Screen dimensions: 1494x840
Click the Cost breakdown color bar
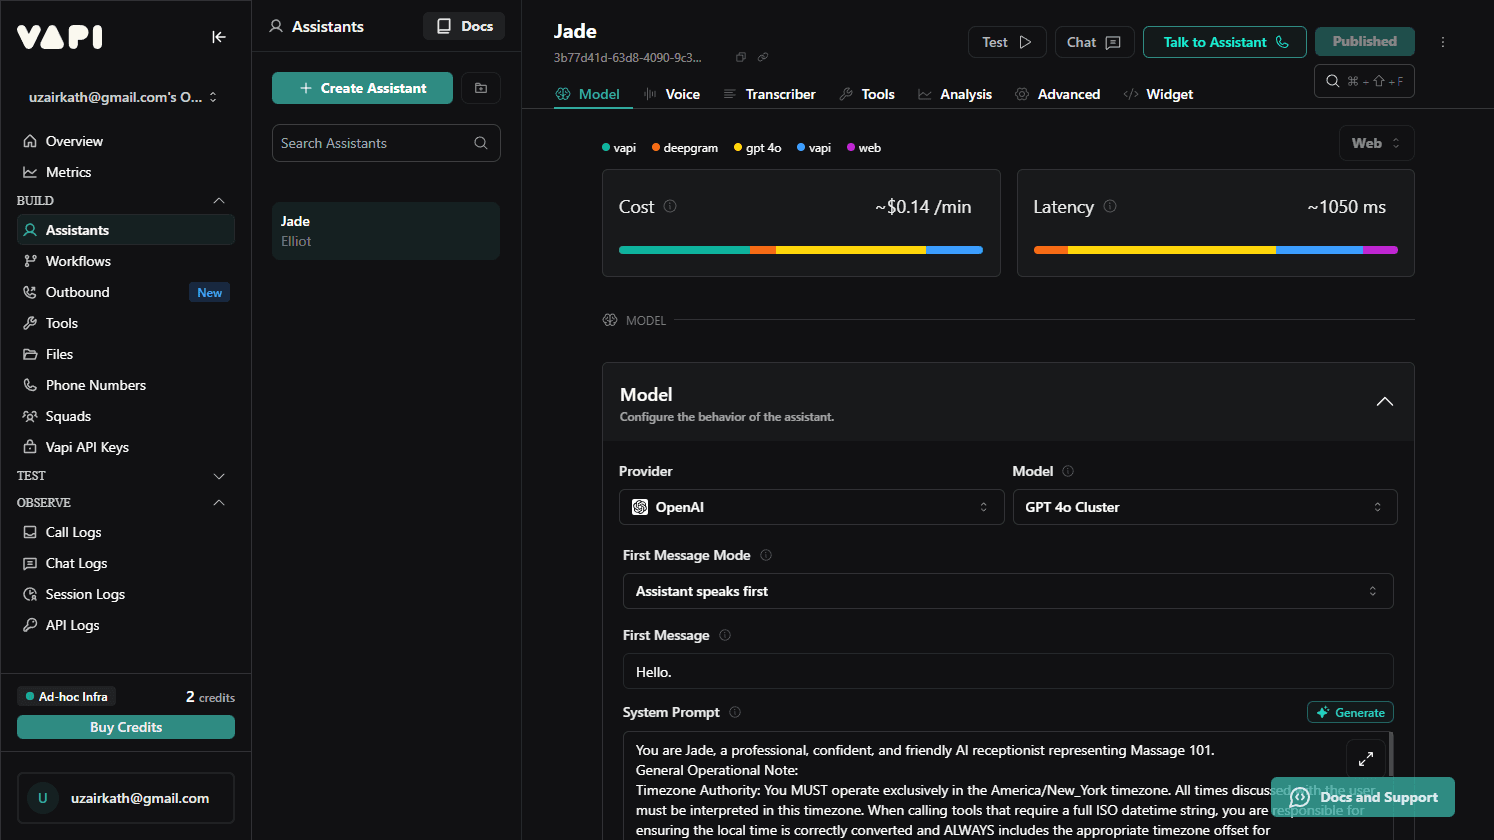point(800,250)
